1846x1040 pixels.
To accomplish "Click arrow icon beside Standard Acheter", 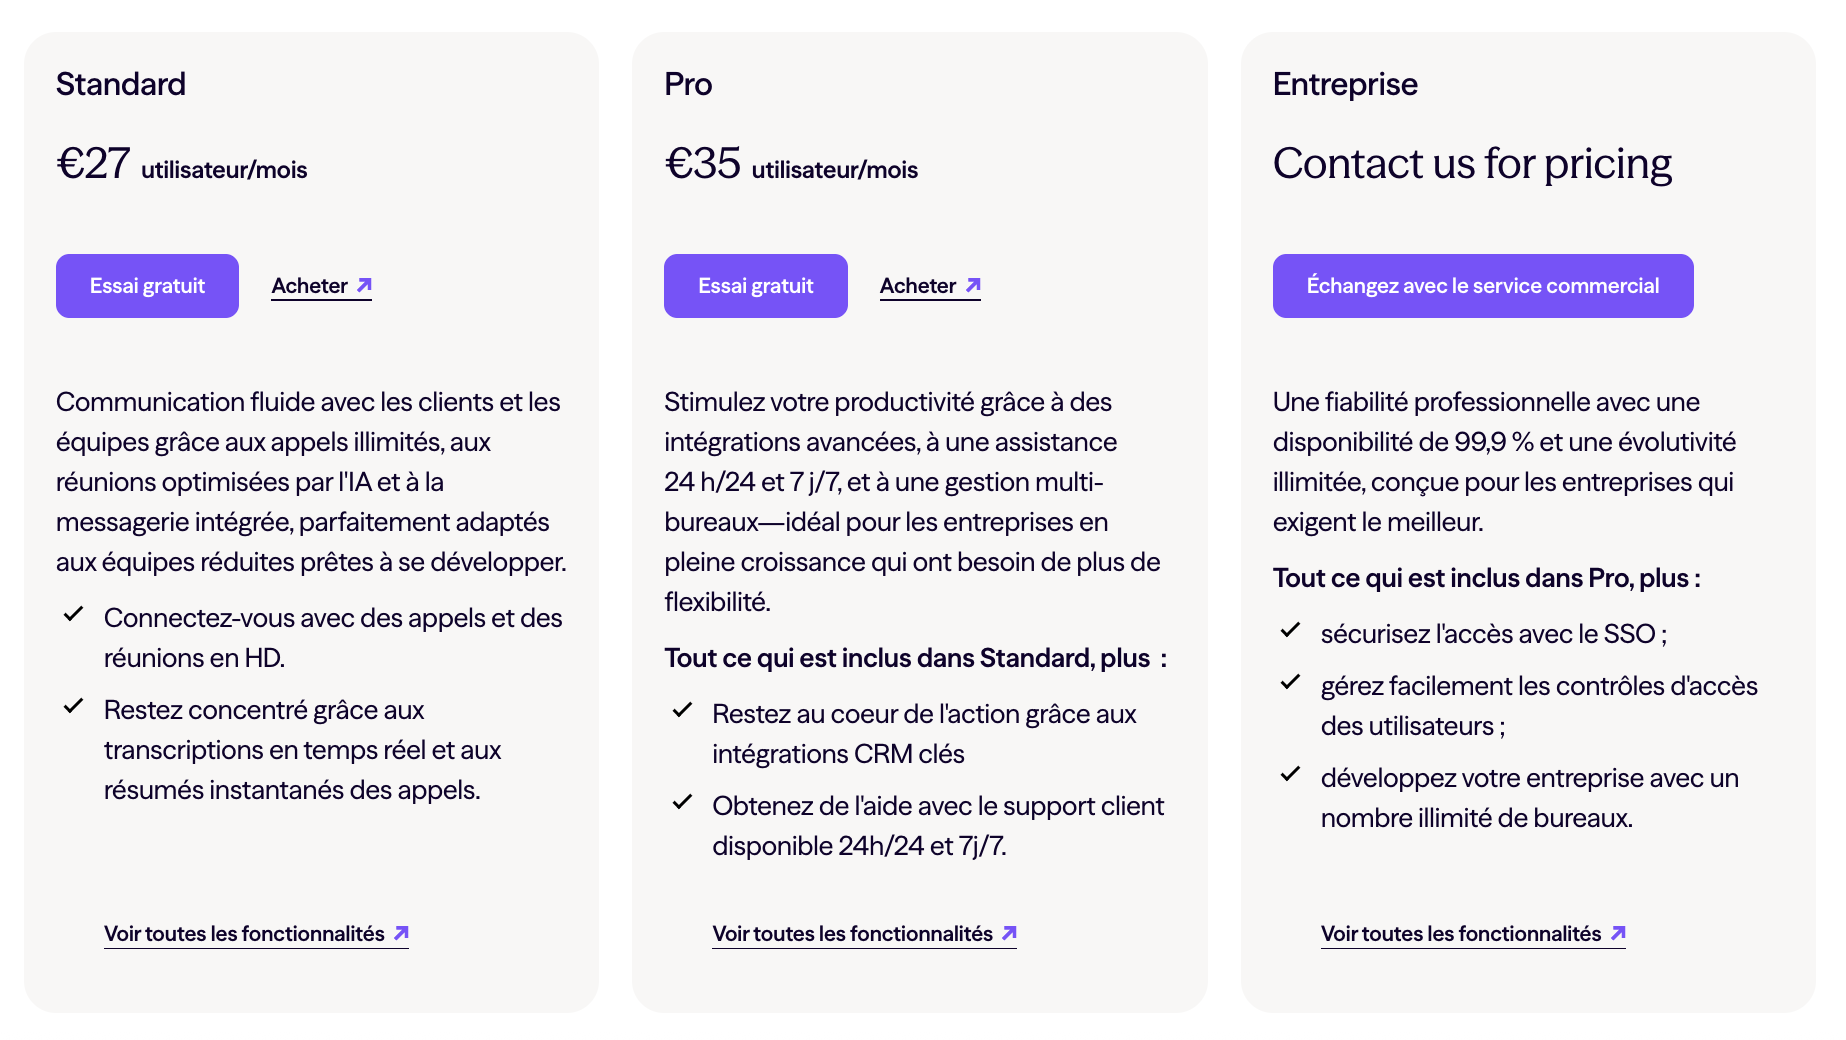I will 365,286.
